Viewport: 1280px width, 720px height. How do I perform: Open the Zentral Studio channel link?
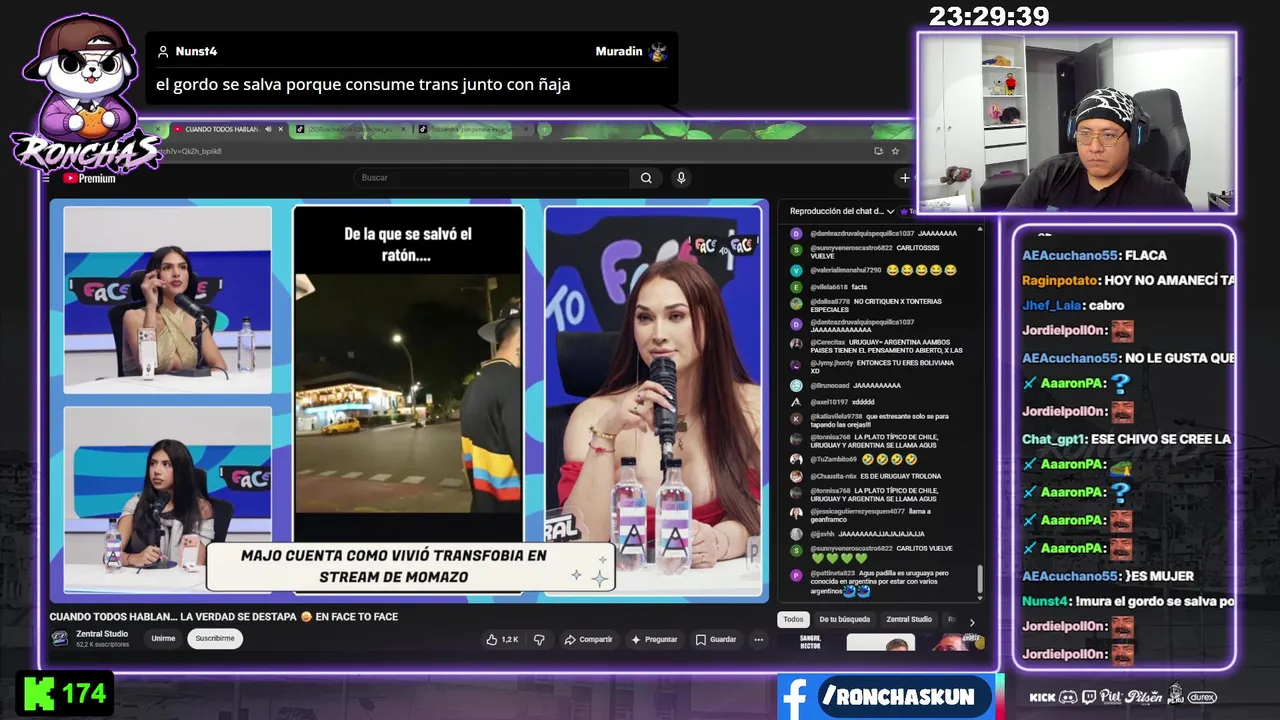click(102, 634)
